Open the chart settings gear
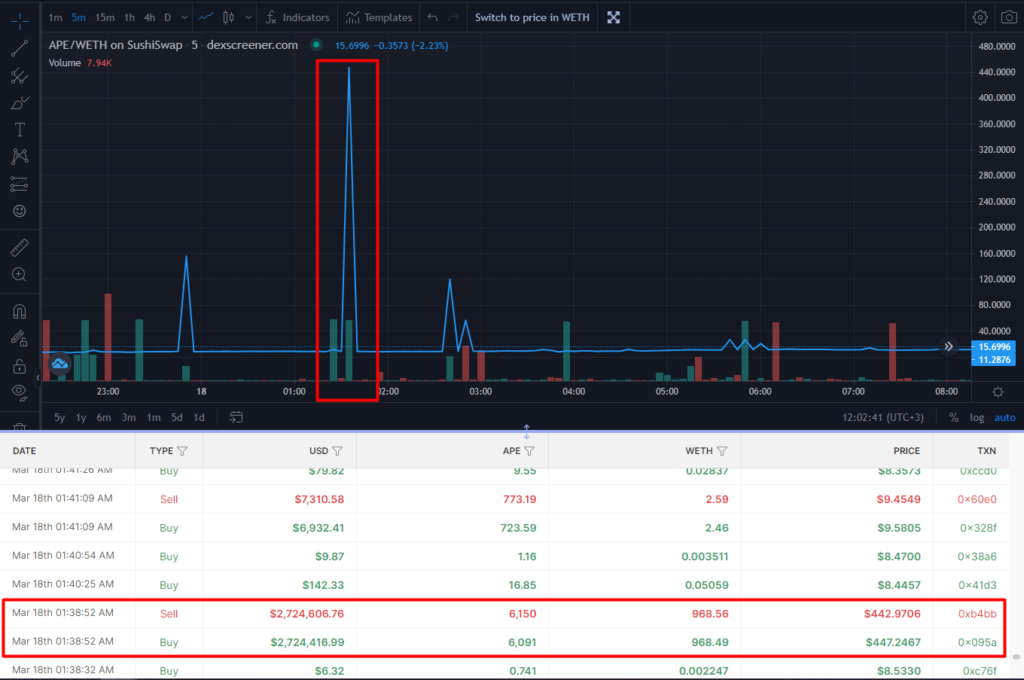This screenshot has width=1024, height=680. (x=980, y=17)
